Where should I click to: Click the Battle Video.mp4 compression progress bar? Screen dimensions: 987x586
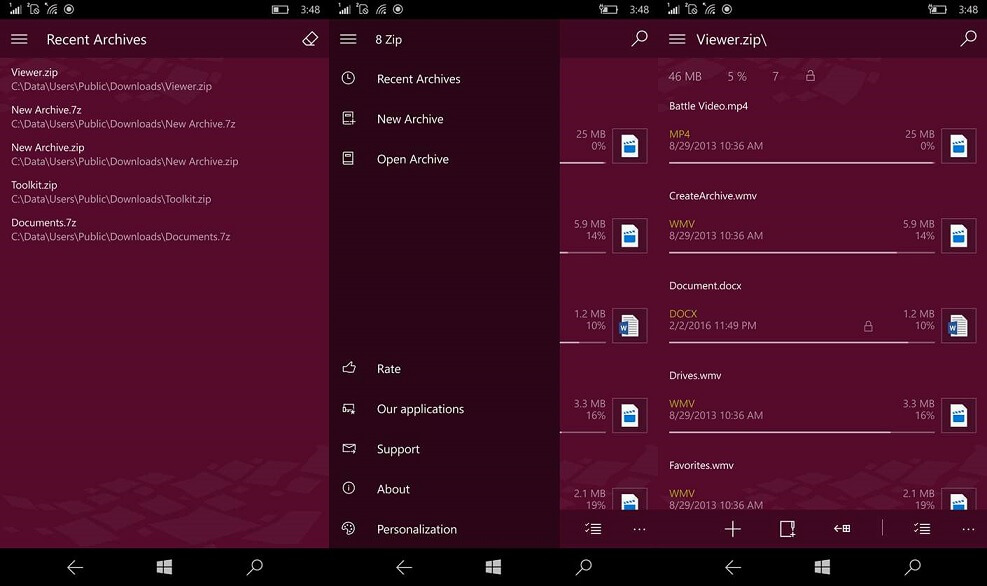coord(801,163)
